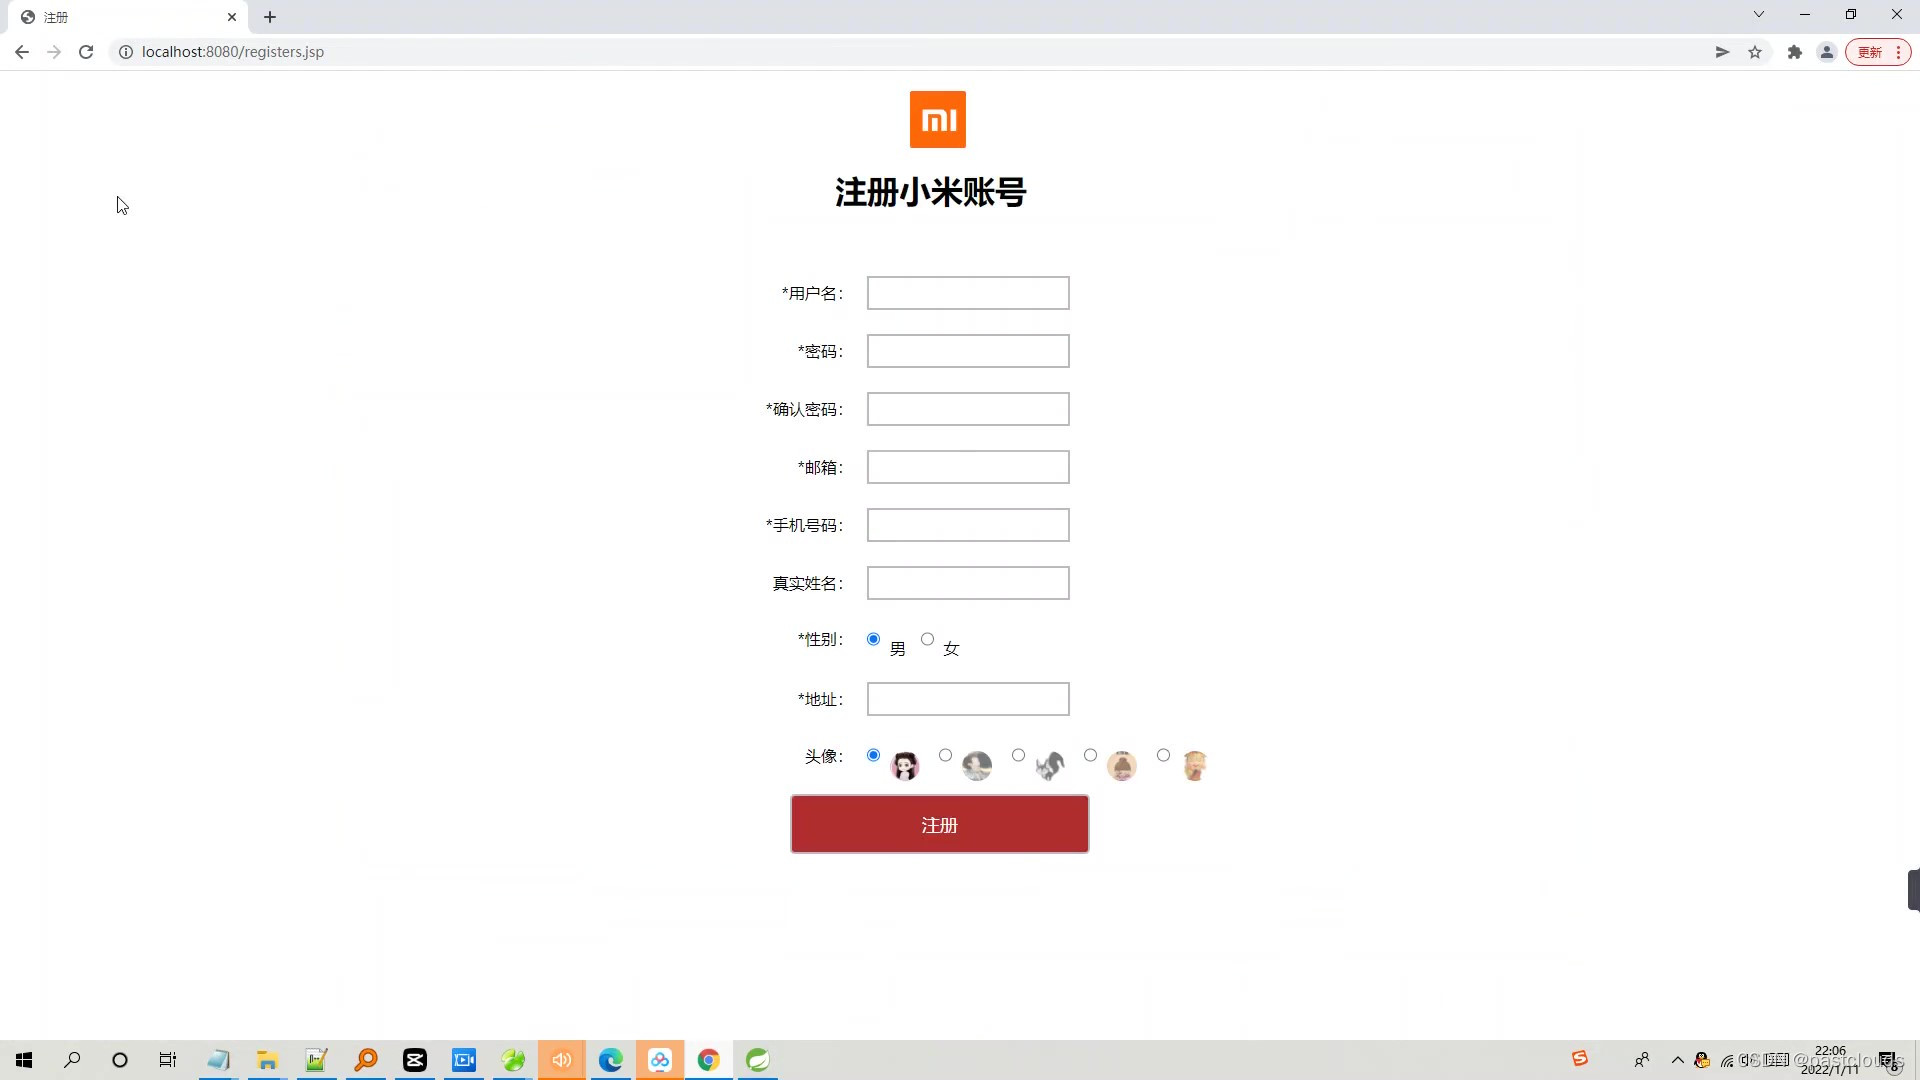Expand the tab search chevron
Screen dimensions: 1920x1080
click(x=1759, y=14)
